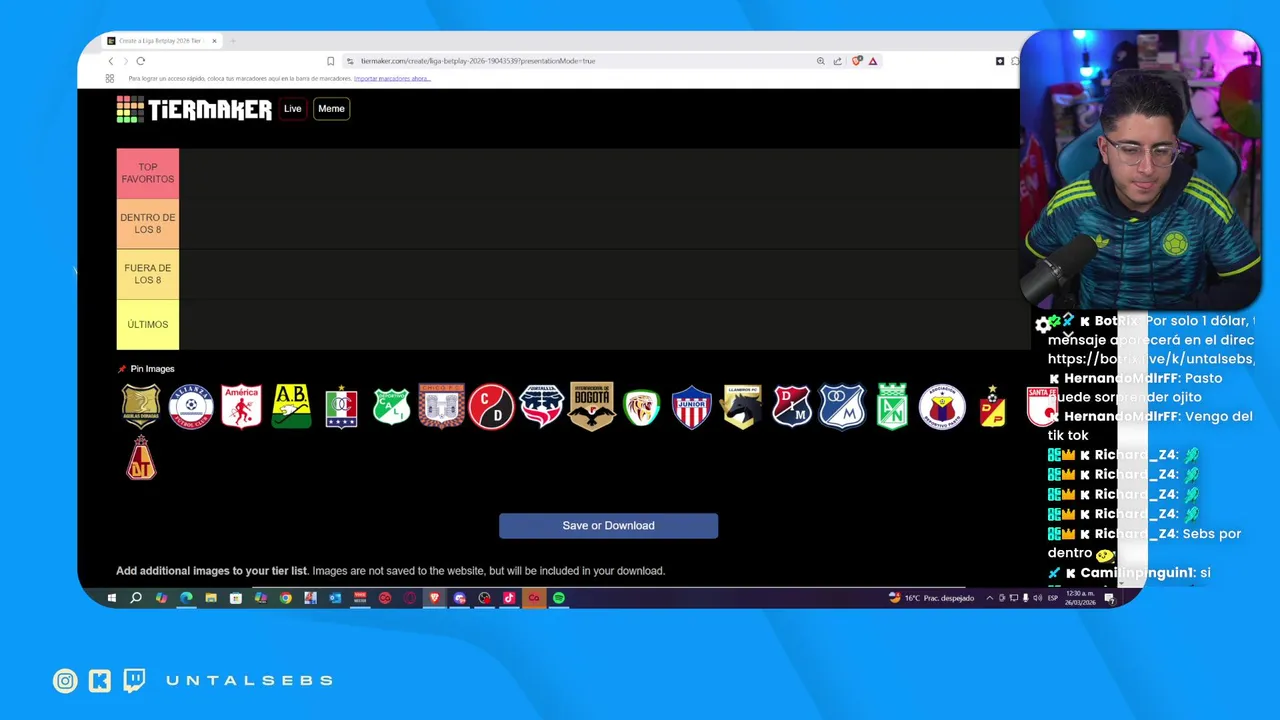Click the yellow ÚLTIMOS tier label
The width and height of the screenshot is (1280, 720).
pos(148,325)
